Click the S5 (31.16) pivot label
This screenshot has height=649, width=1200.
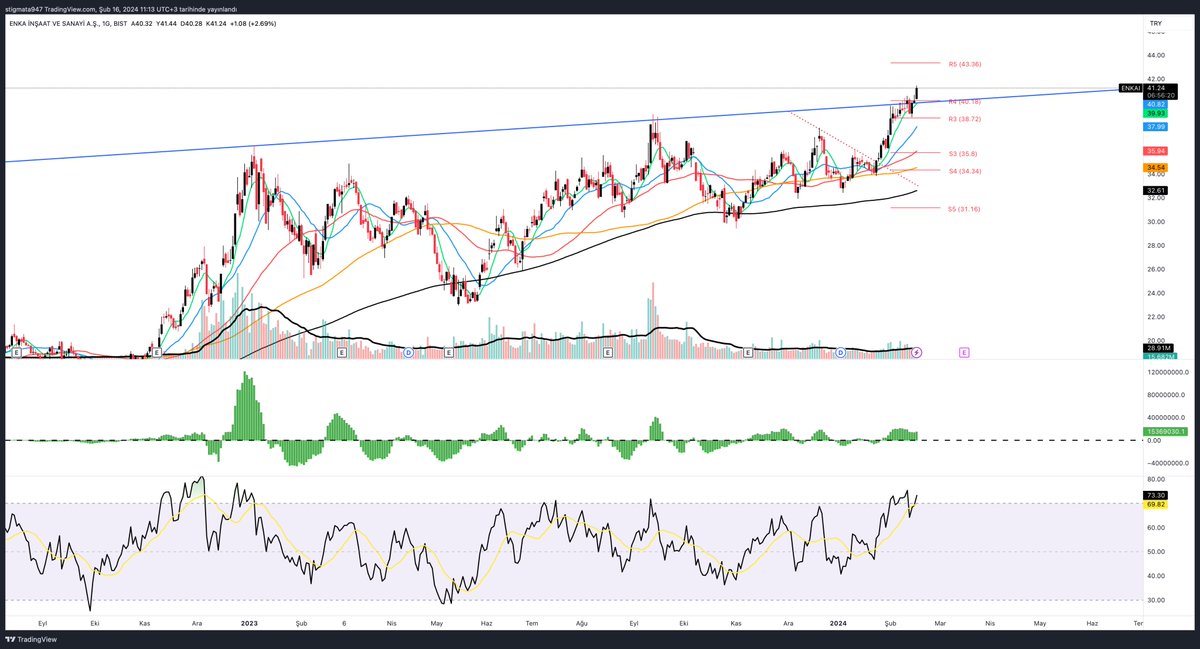pyautogui.click(x=965, y=209)
